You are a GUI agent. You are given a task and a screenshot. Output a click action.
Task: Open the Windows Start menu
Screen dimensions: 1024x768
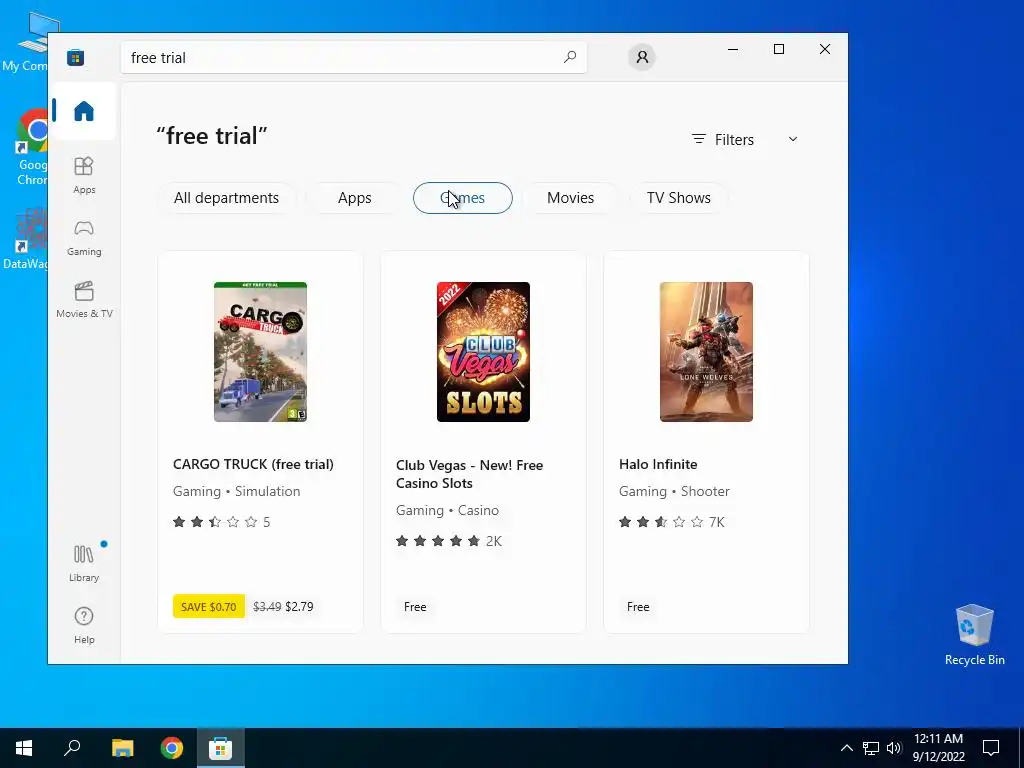[x=24, y=748]
